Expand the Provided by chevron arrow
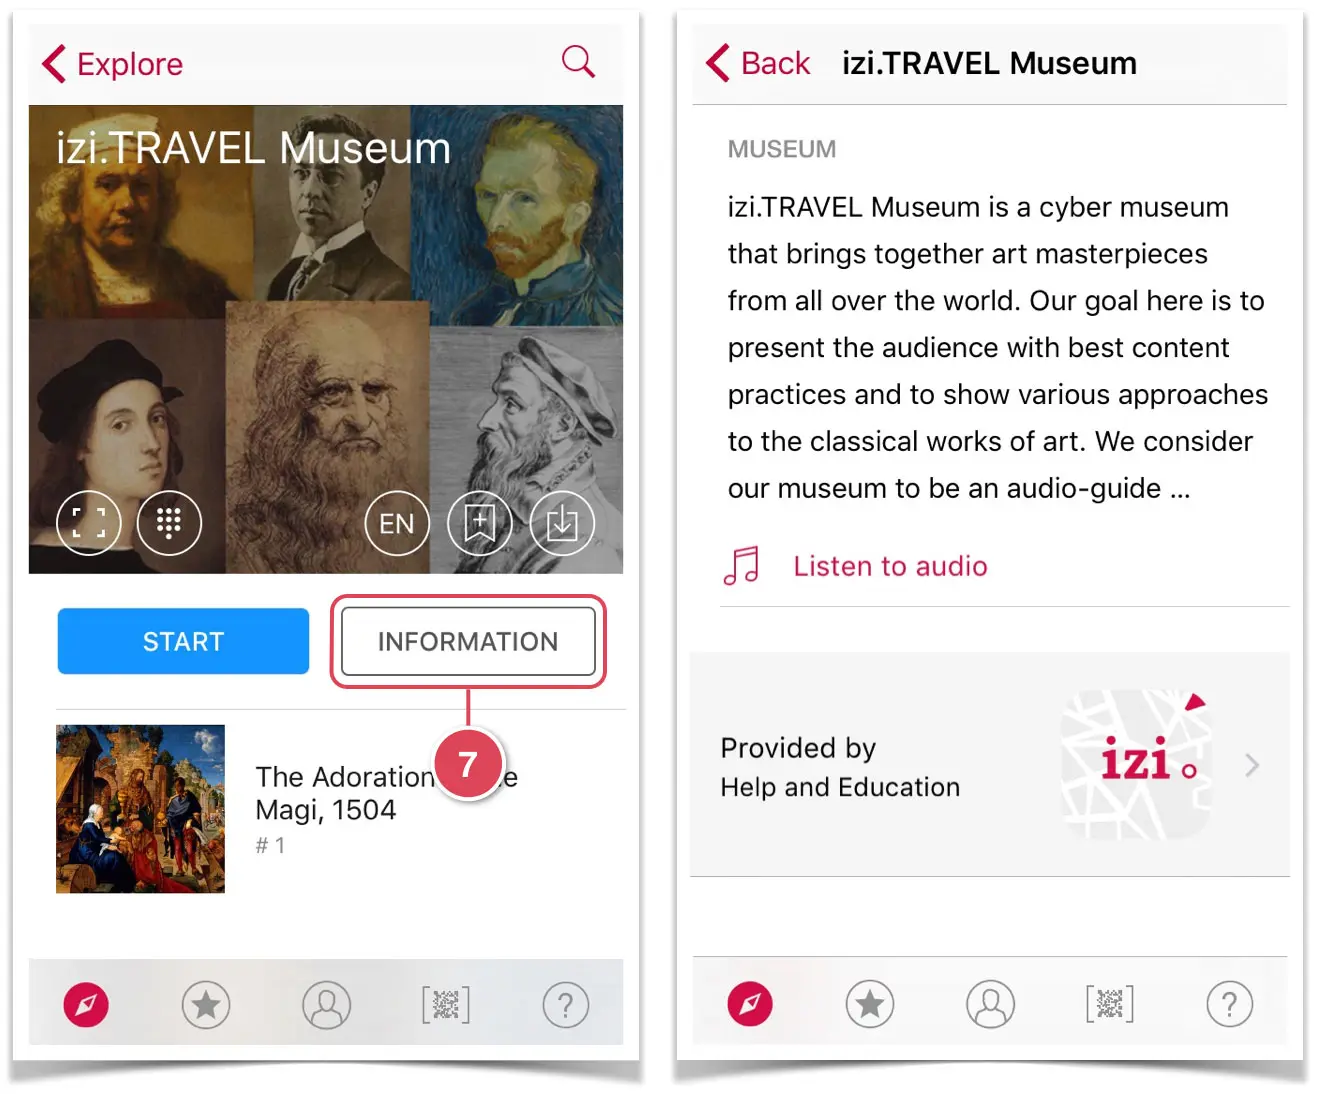Viewport: 1320px width, 1094px height. click(1252, 766)
